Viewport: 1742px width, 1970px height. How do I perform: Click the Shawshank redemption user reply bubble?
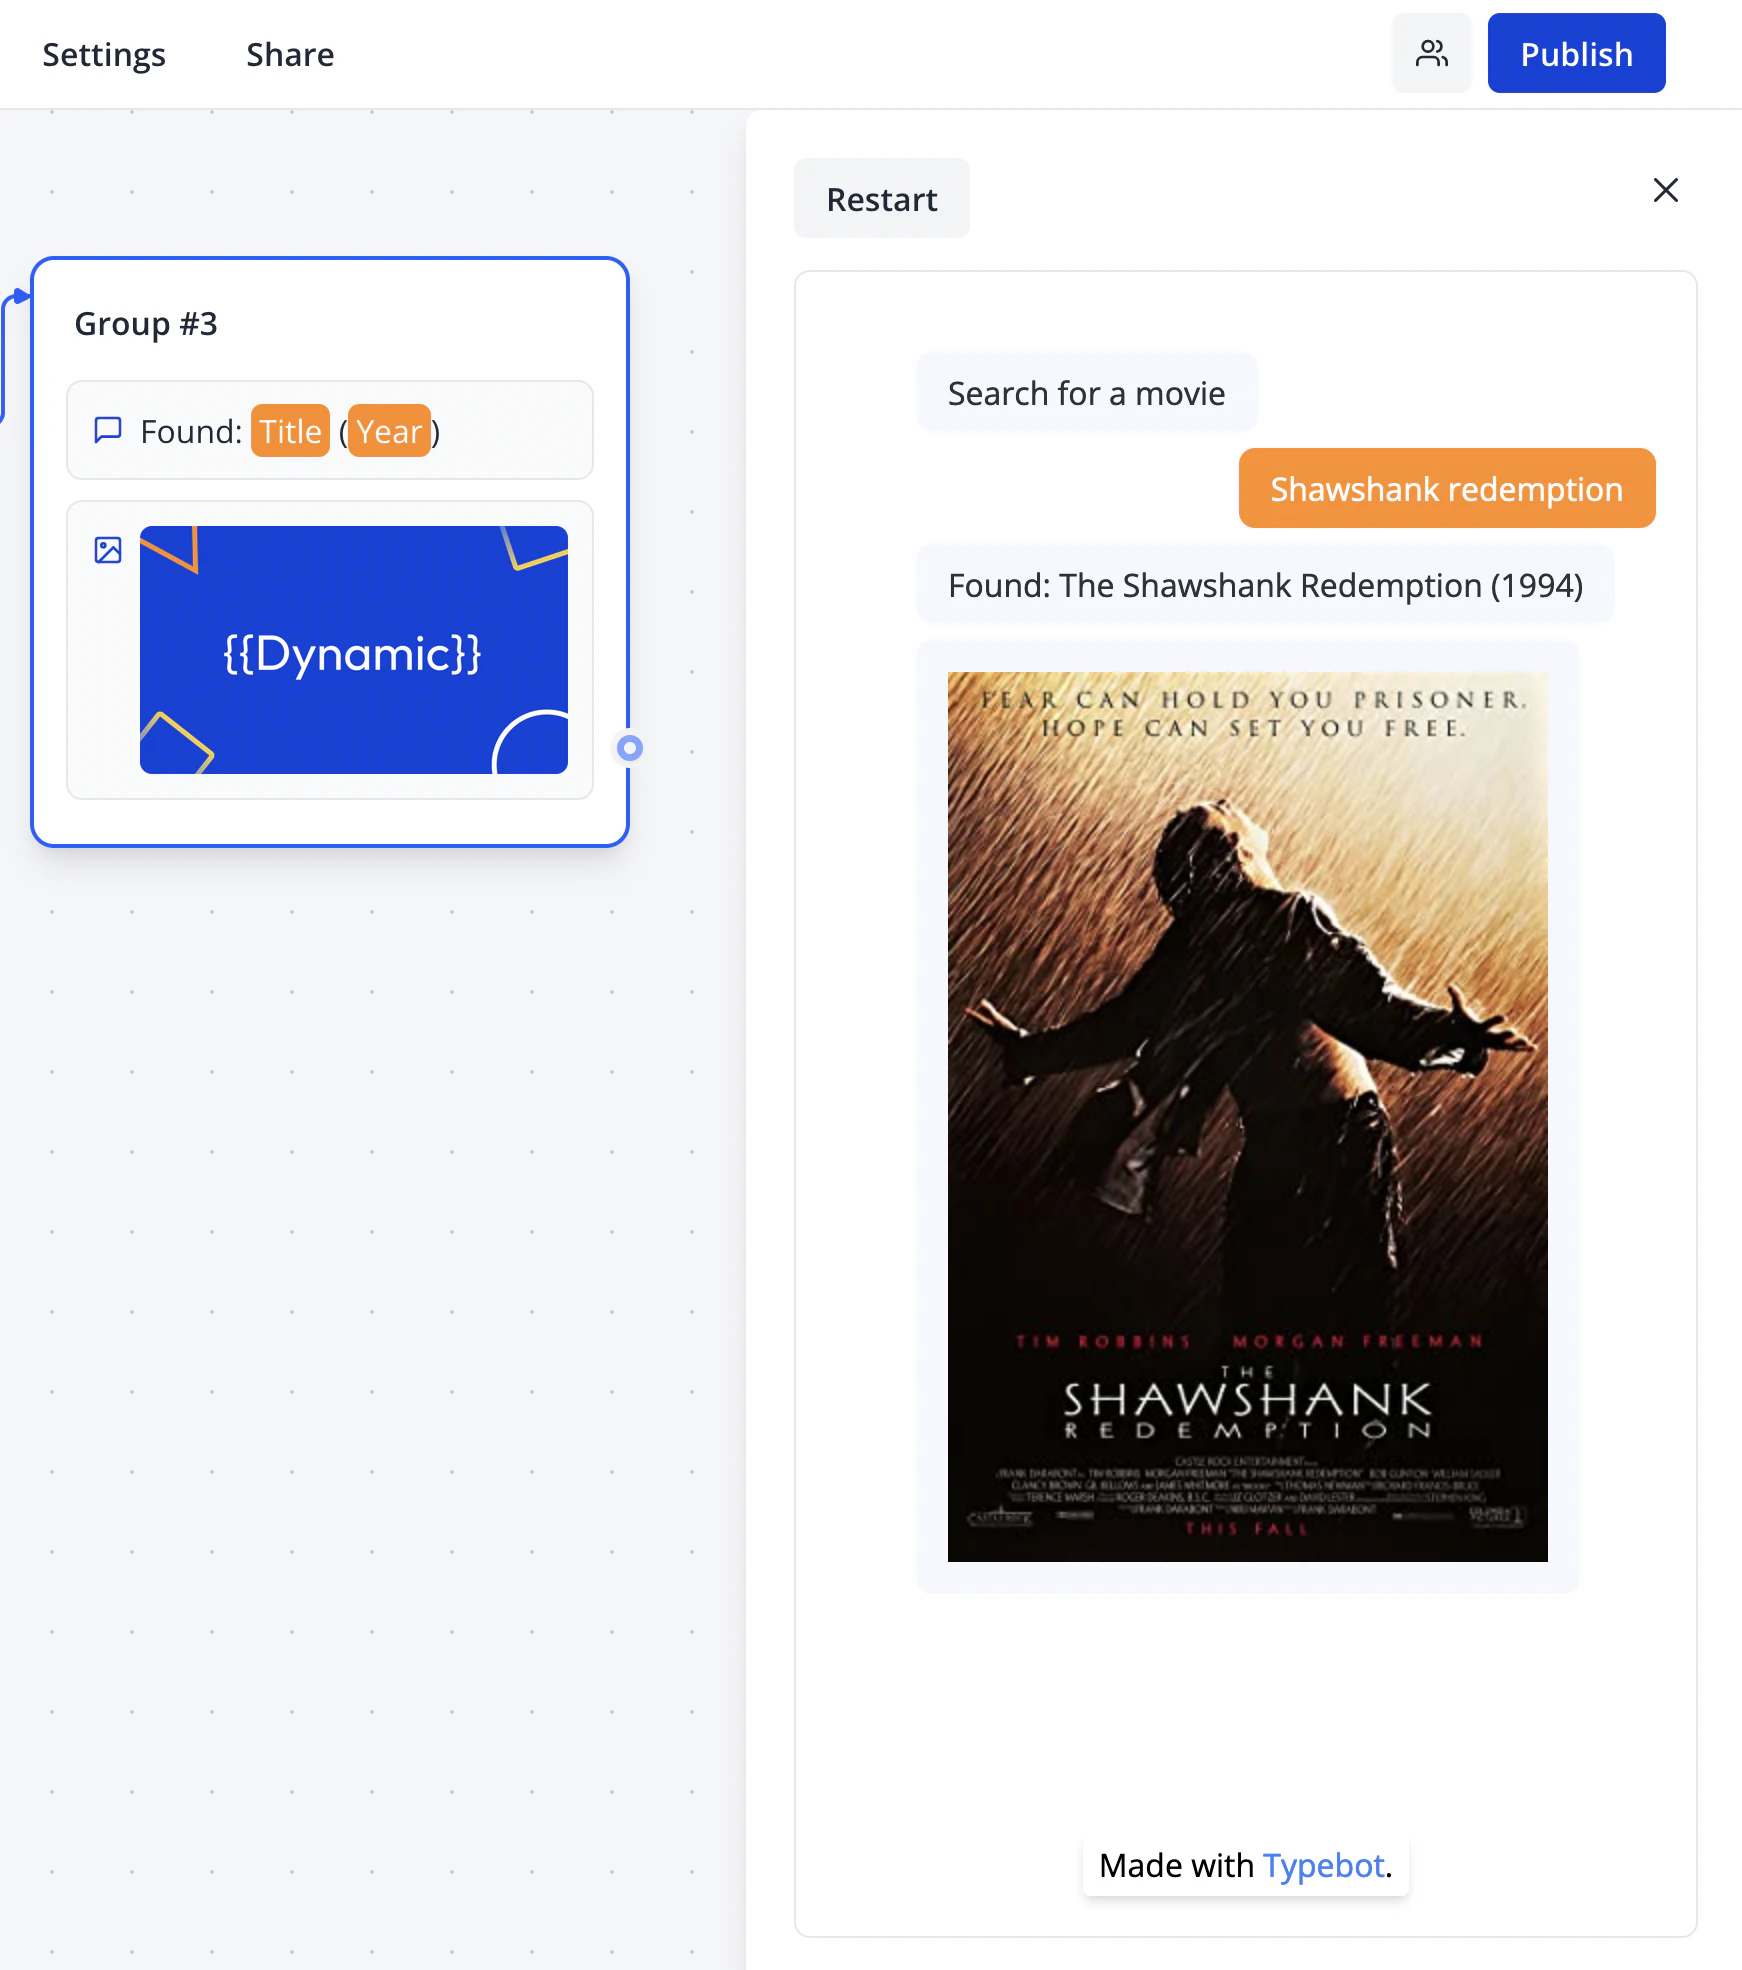pyautogui.click(x=1447, y=488)
